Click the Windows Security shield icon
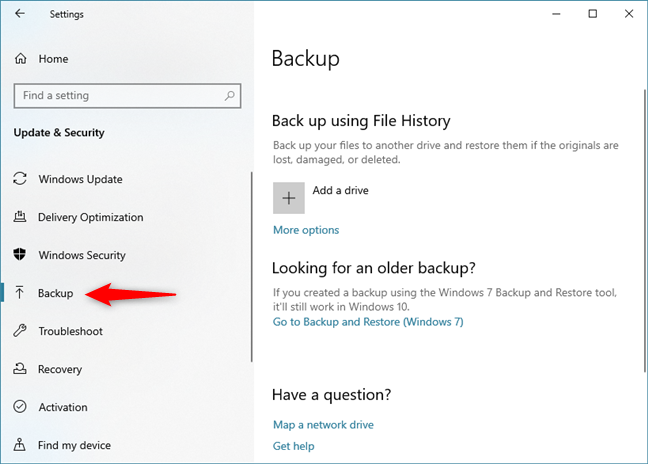 20,254
